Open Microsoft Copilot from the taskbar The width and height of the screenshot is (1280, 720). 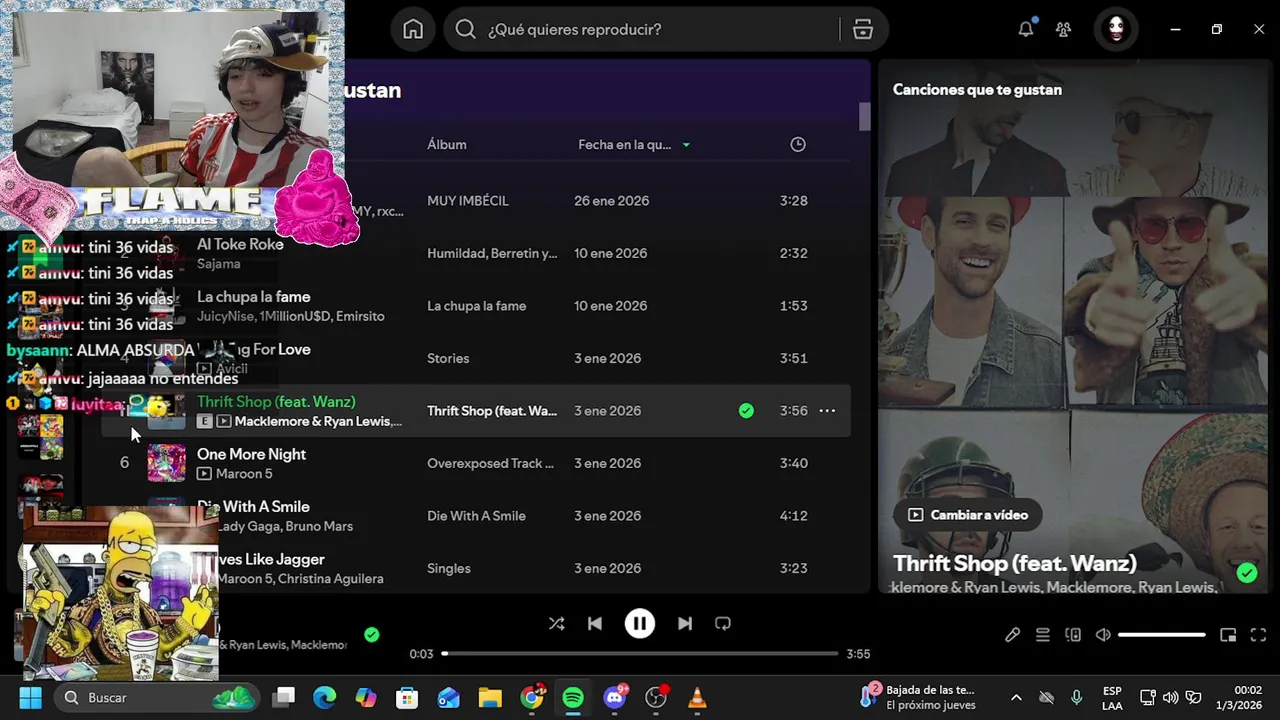pos(366,698)
